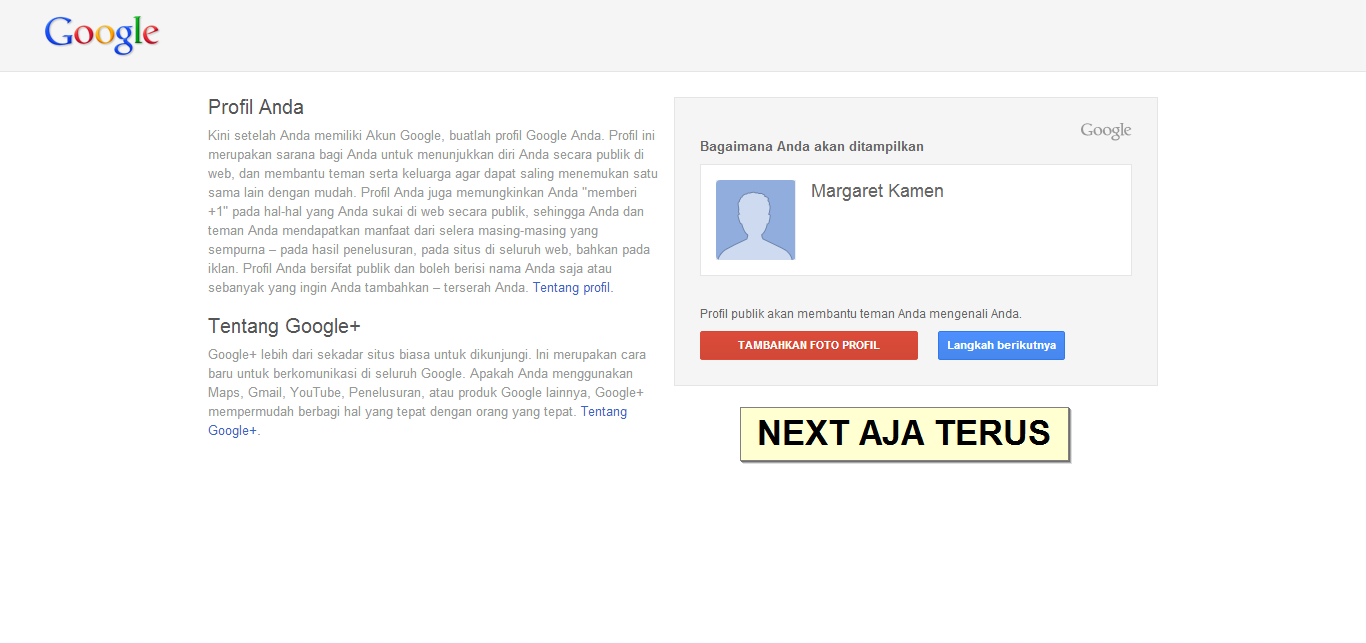Click the default profile avatar picture
The width and height of the screenshot is (1366, 643).
[x=756, y=220]
